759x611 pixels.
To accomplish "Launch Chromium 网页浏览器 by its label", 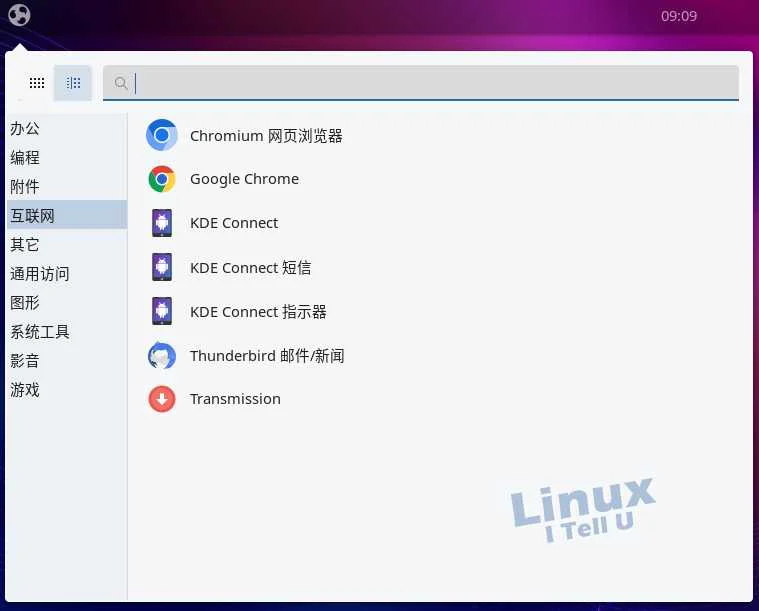I will click(x=266, y=136).
